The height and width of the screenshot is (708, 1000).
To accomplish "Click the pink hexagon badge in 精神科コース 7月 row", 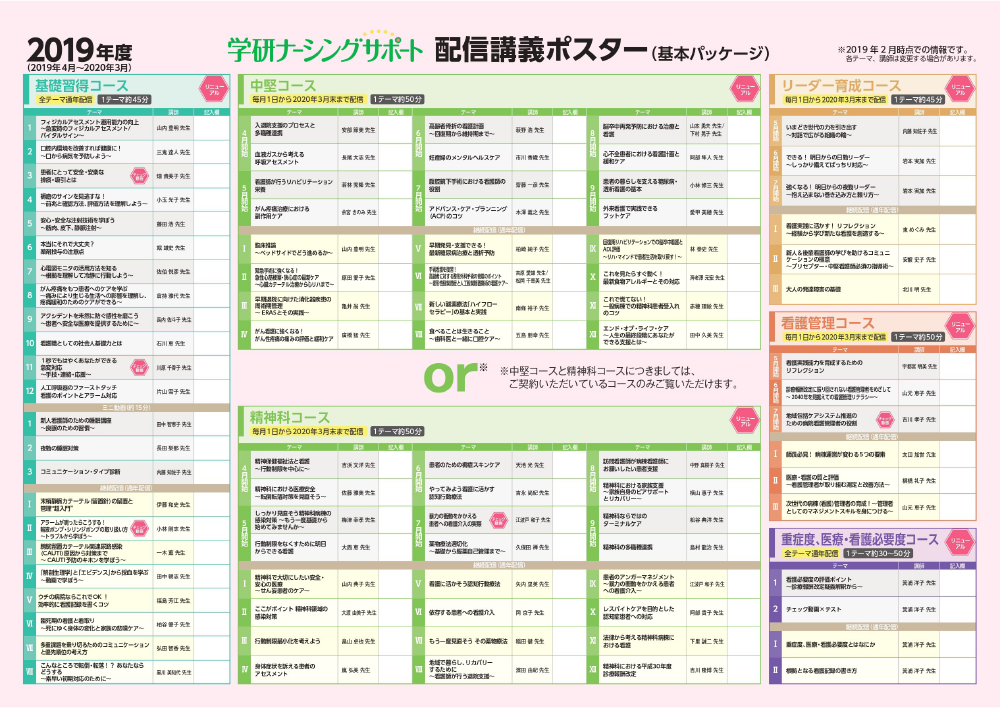I will (x=498, y=520).
